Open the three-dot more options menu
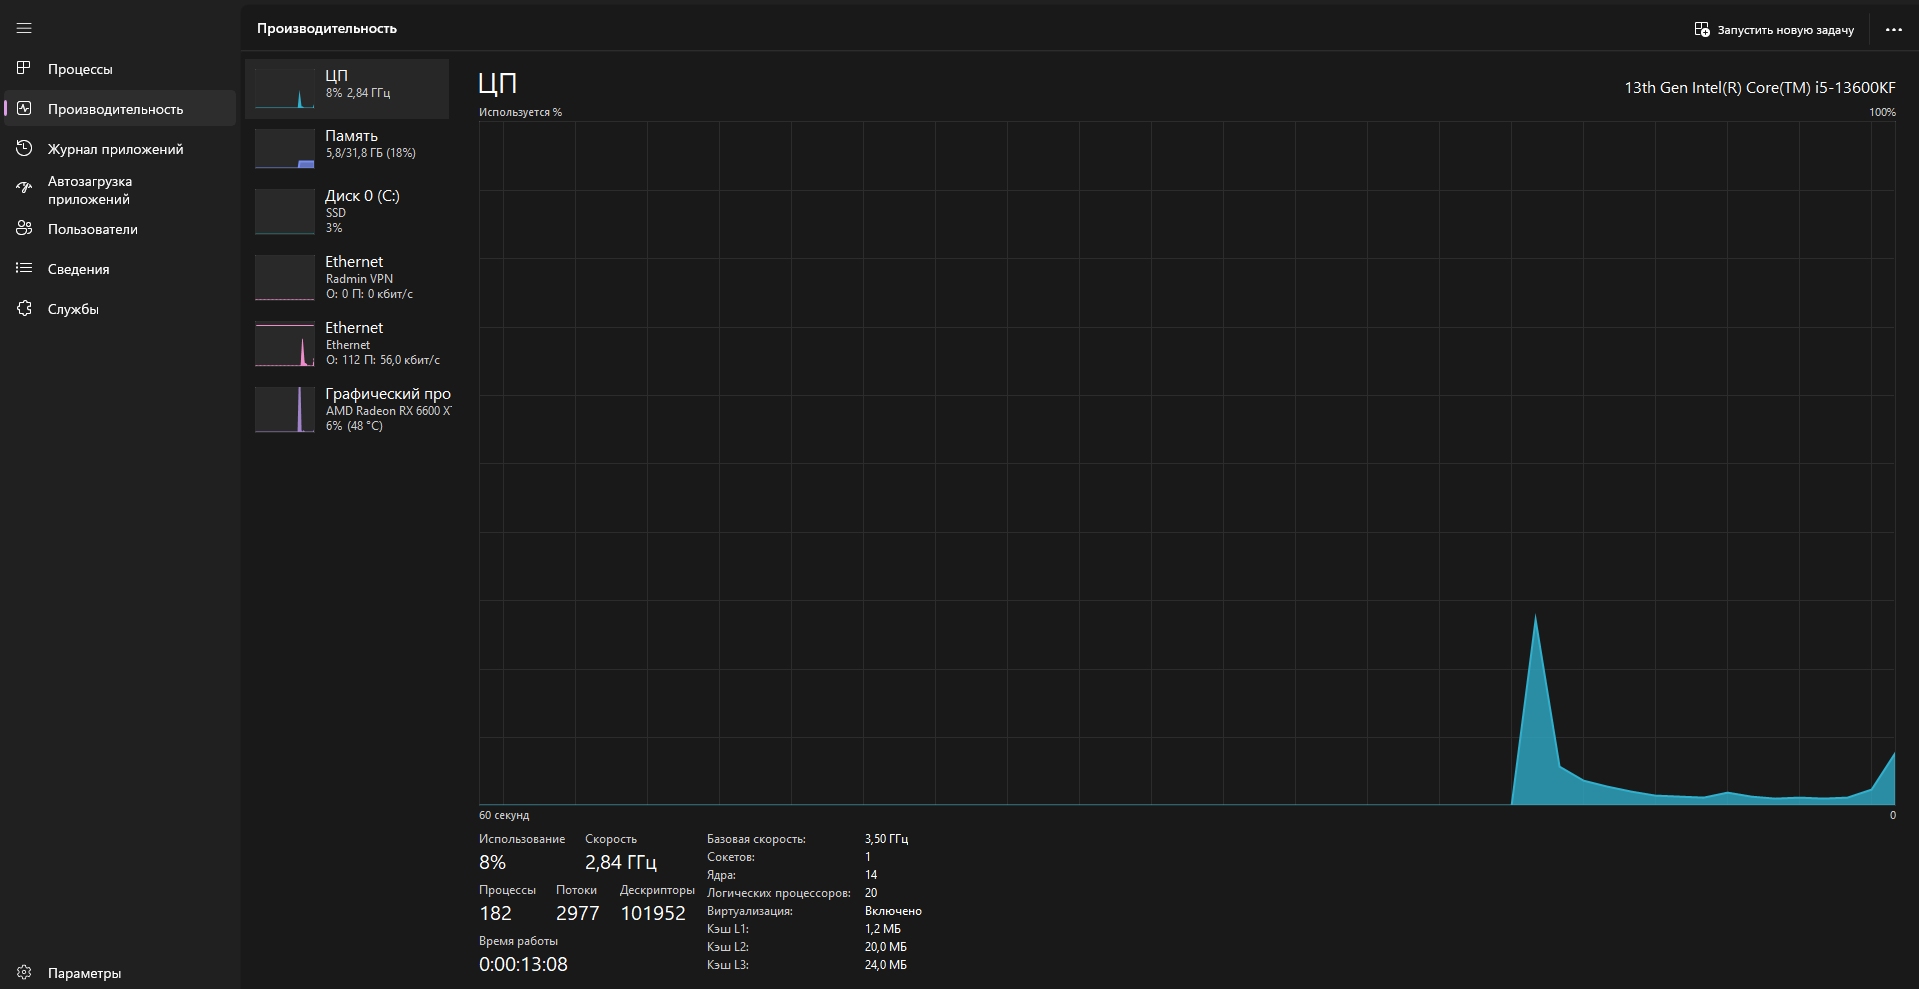This screenshot has height=989, width=1919. (x=1893, y=30)
